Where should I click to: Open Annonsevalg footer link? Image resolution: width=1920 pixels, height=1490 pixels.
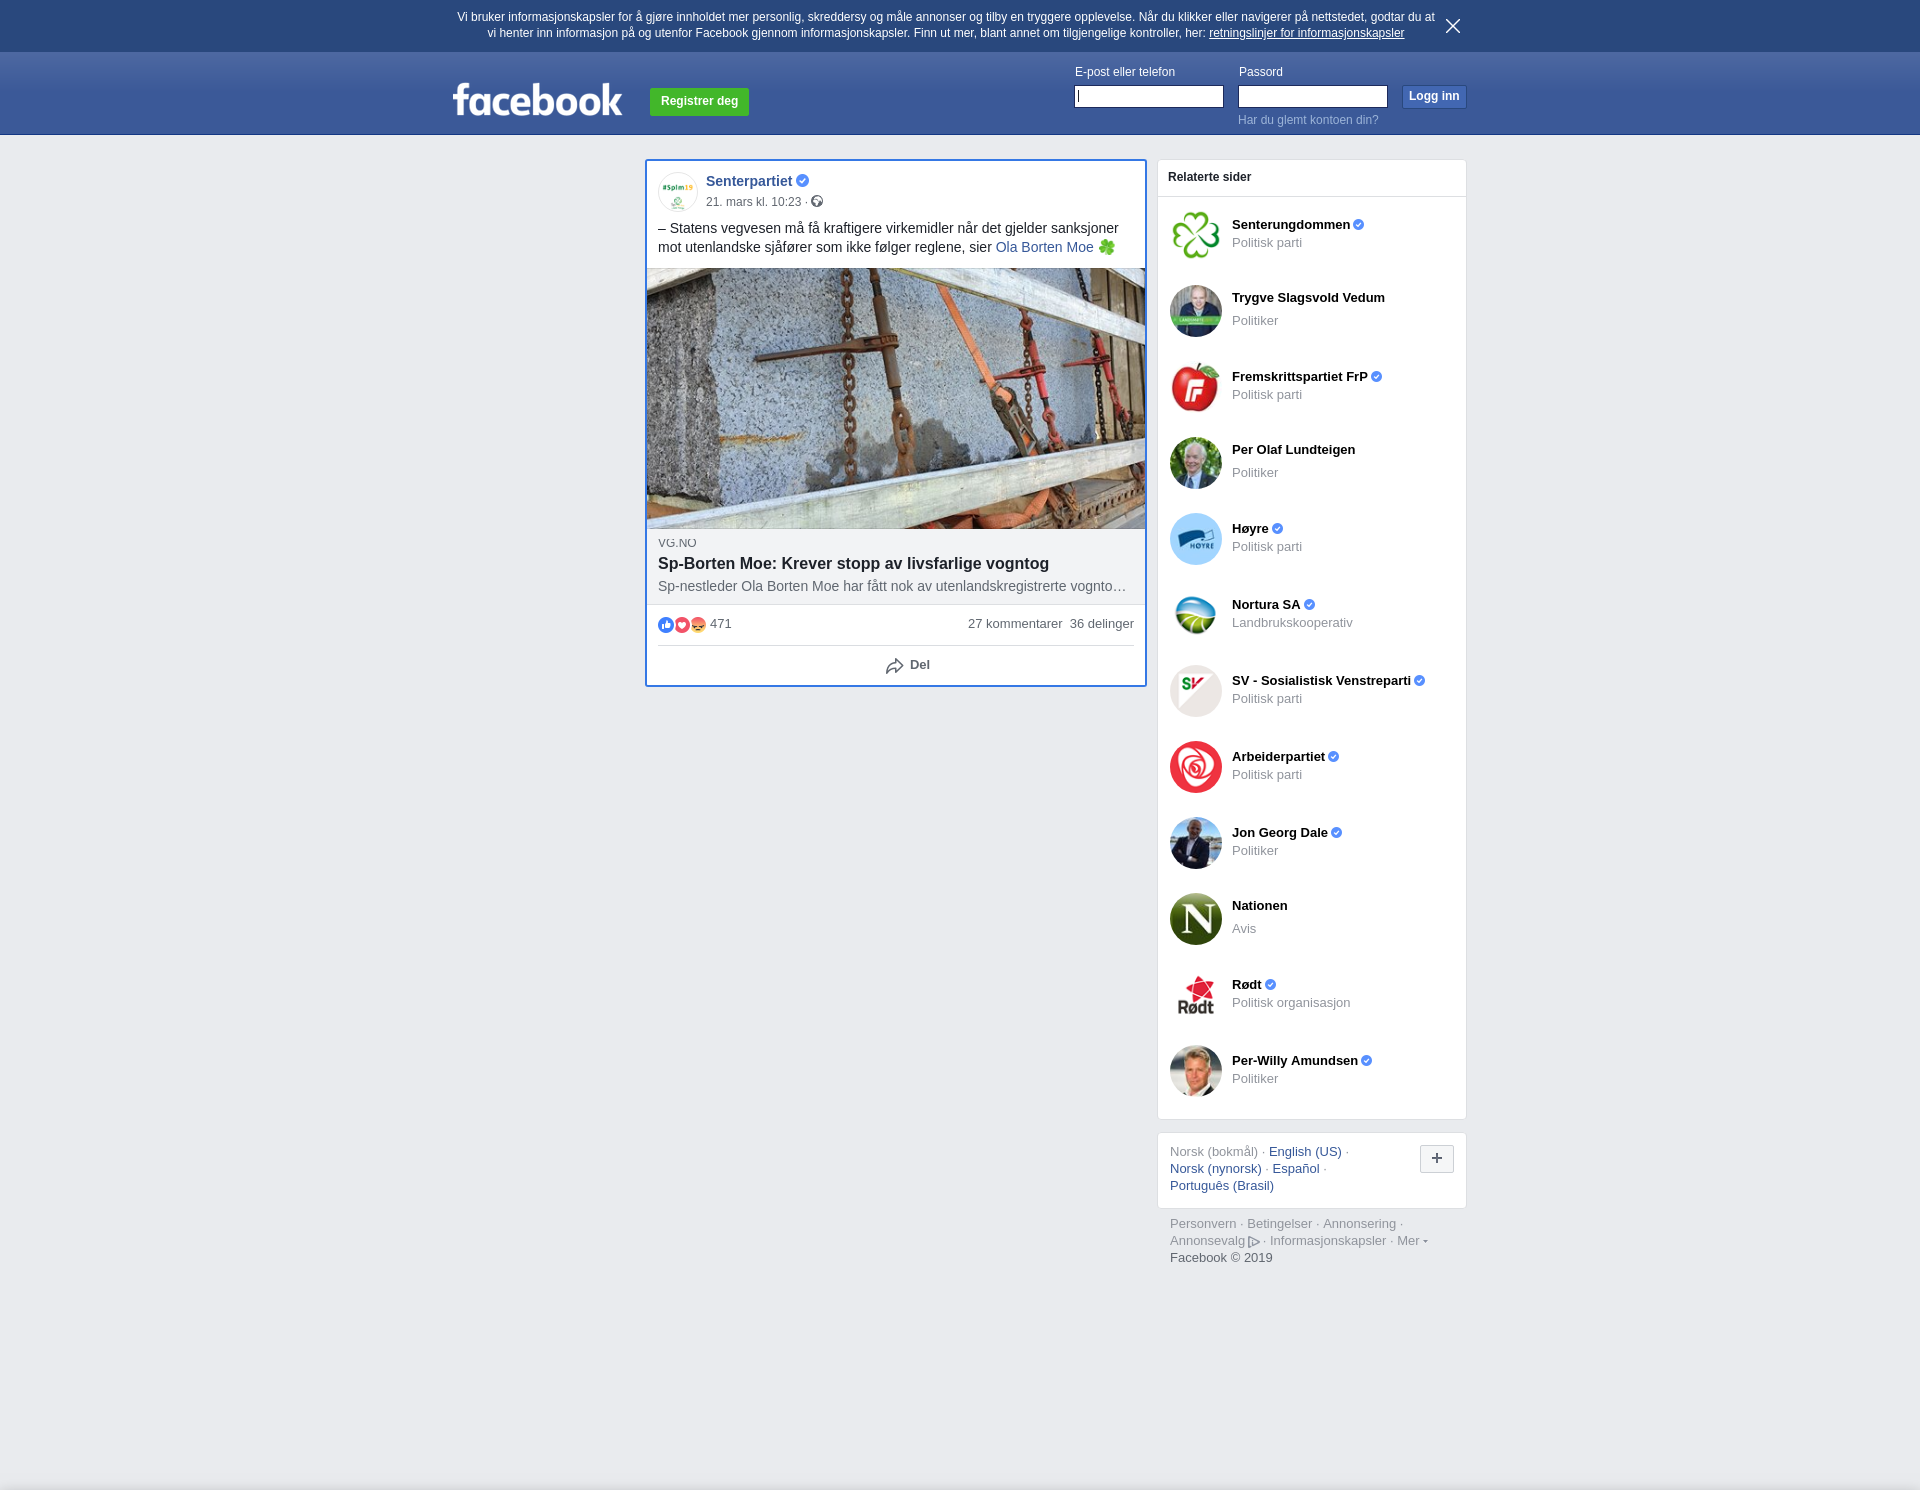pos(1214,1241)
